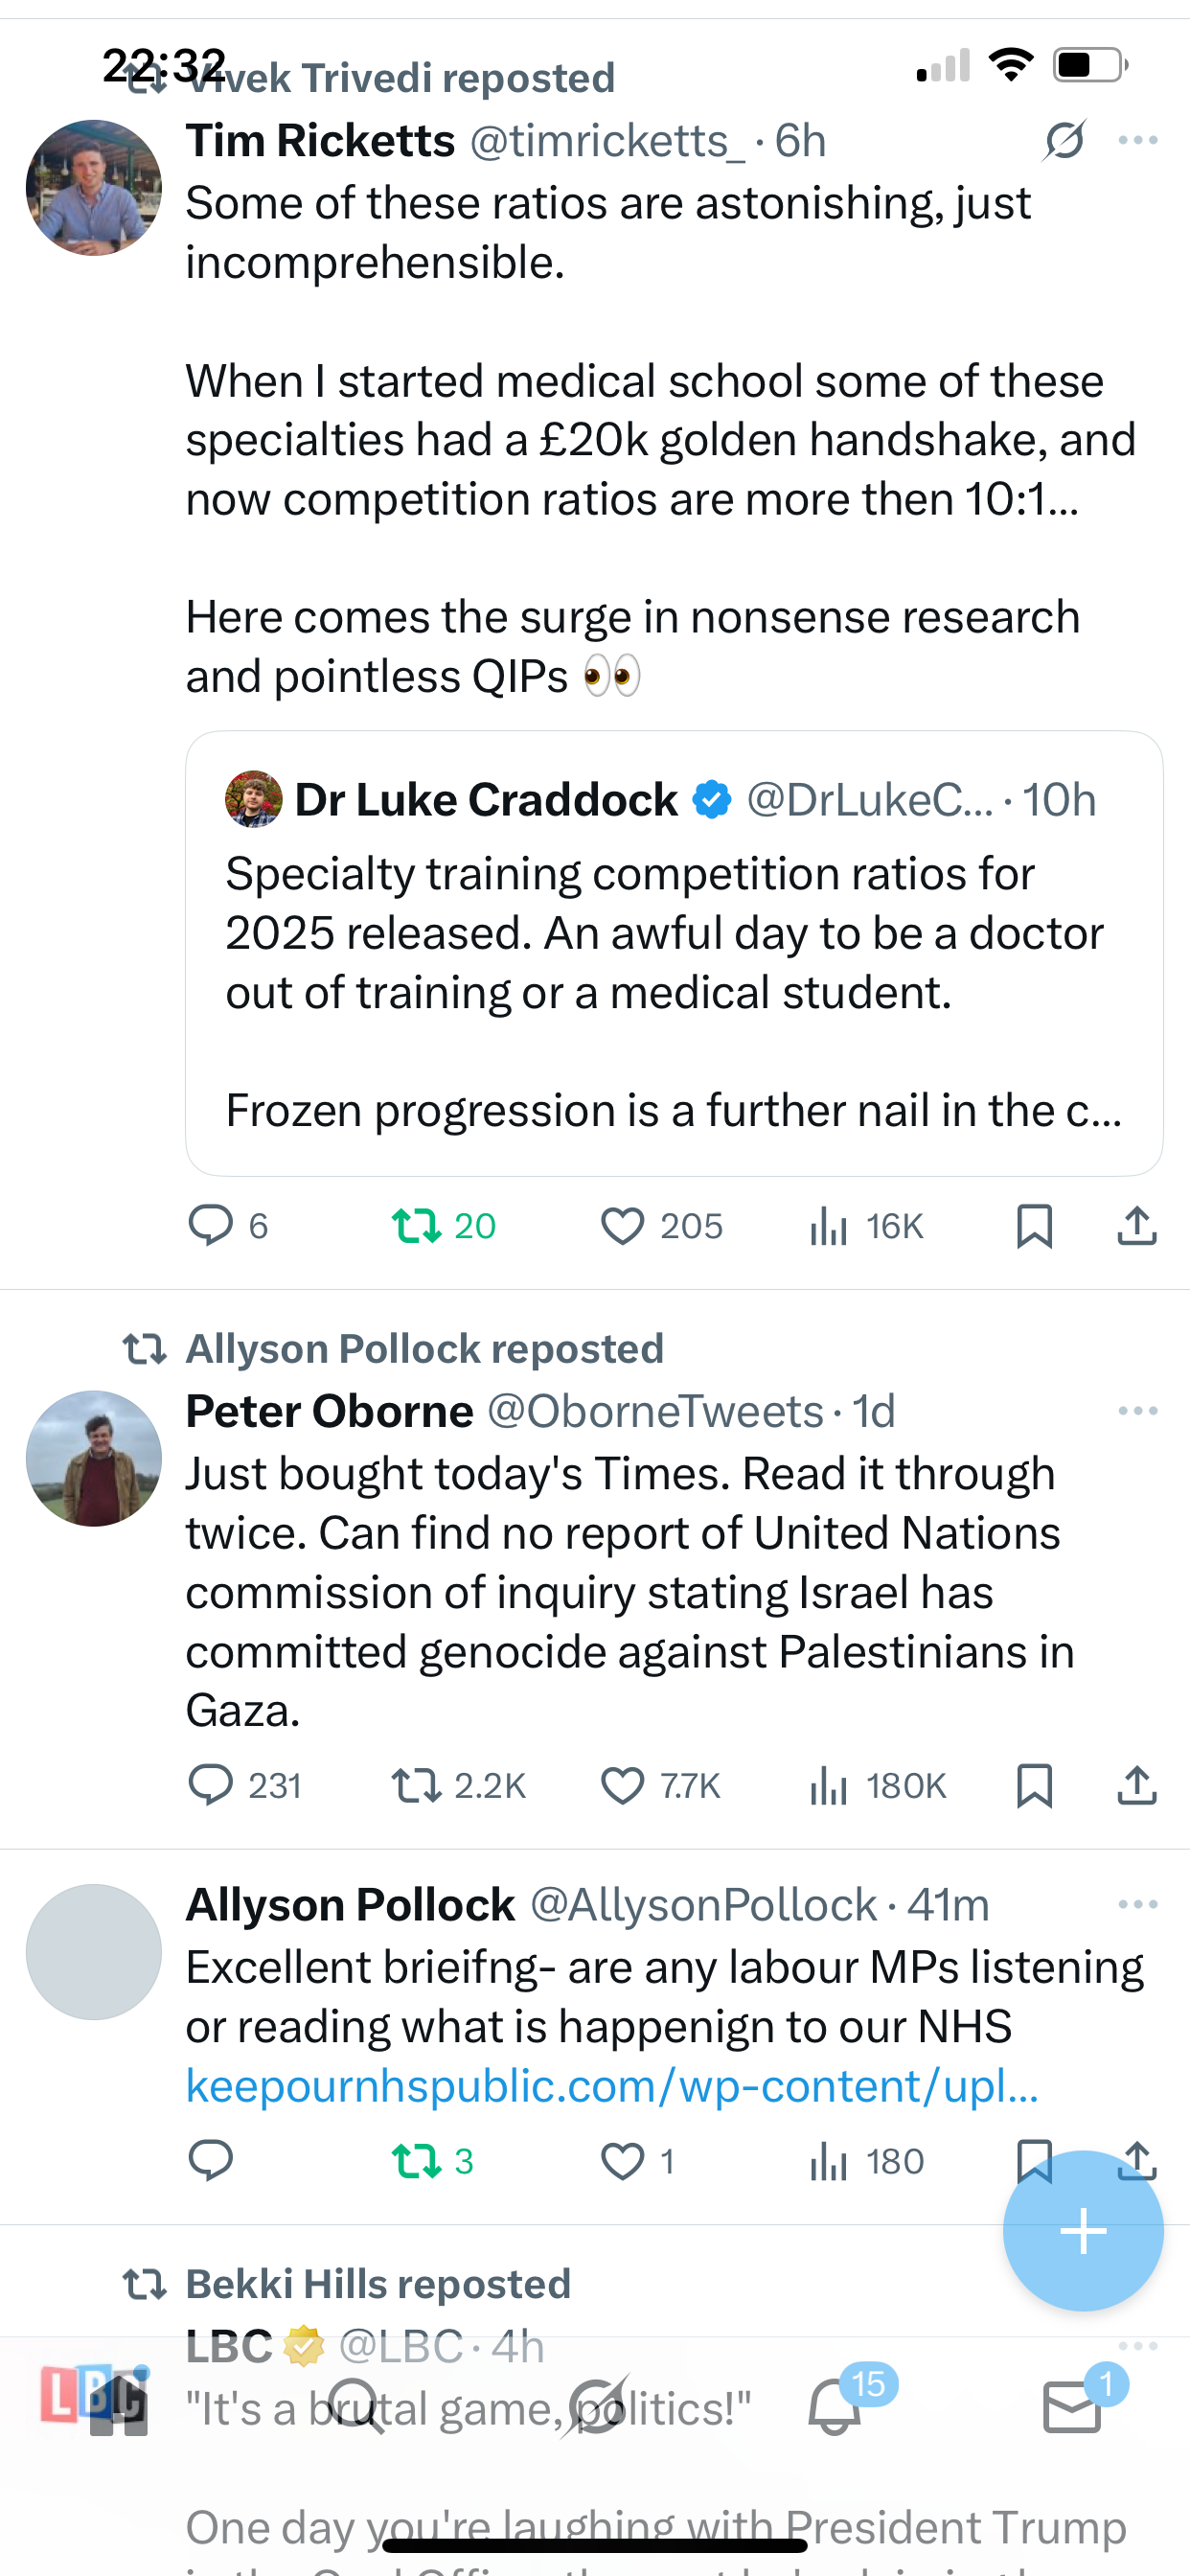Open Grok icon on Tim Ricketts' post
Image resolution: width=1190 pixels, height=2576 pixels.
1064,140
